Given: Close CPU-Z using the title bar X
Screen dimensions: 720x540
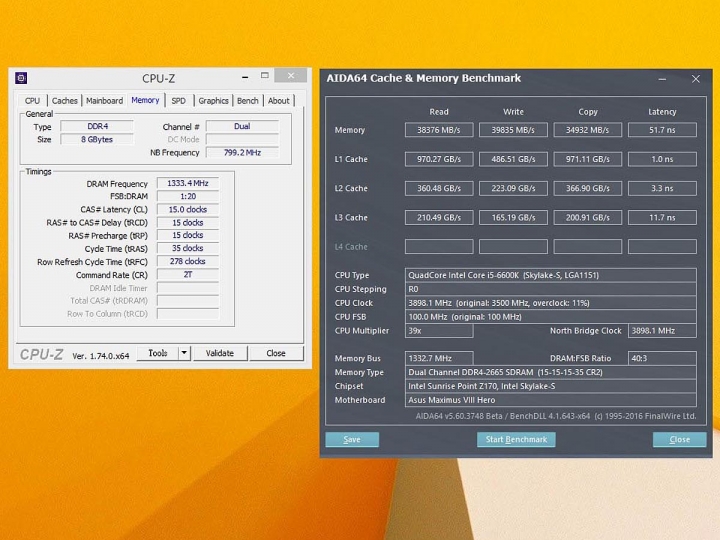Looking at the screenshot, I should [291, 76].
